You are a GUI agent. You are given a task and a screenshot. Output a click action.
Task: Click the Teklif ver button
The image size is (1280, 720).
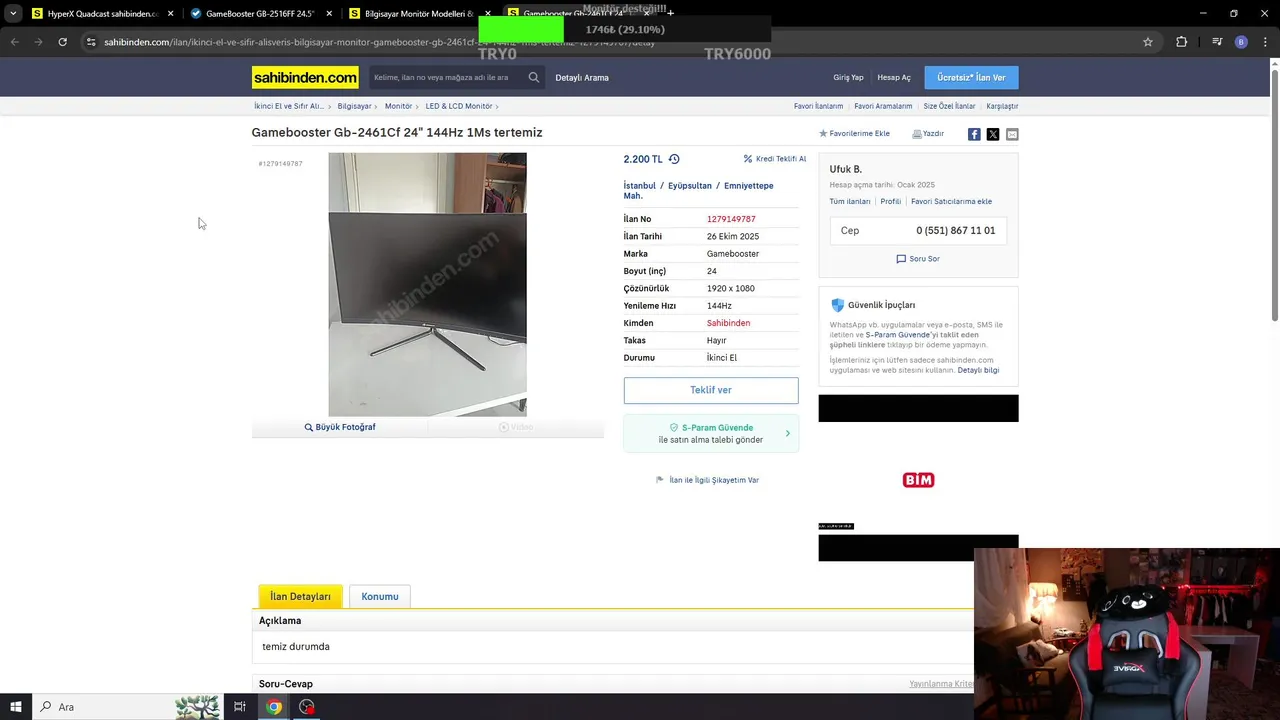(711, 390)
